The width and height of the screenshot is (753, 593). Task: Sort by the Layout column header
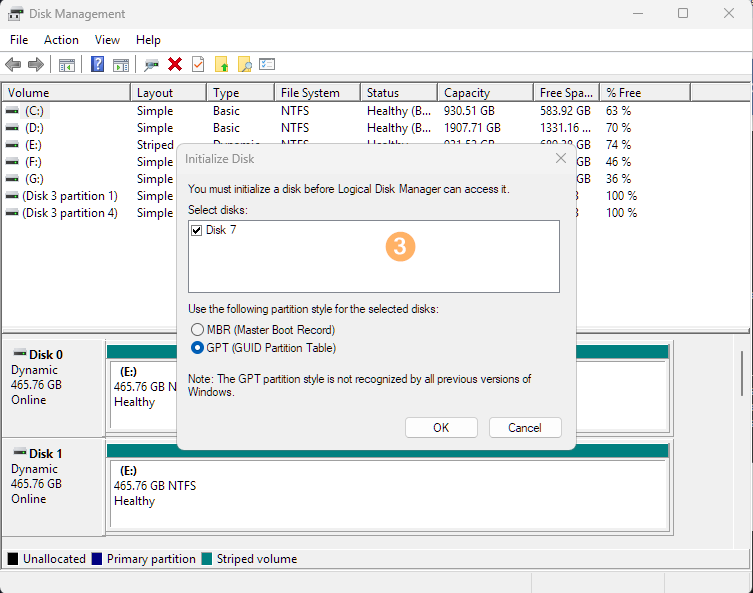(169, 93)
